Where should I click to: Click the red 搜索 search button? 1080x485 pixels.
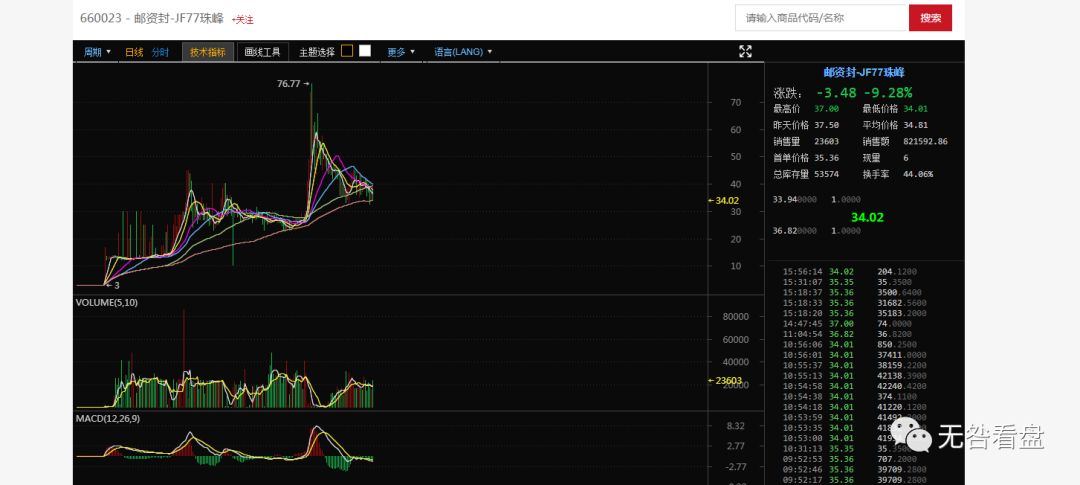pos(931,18)
